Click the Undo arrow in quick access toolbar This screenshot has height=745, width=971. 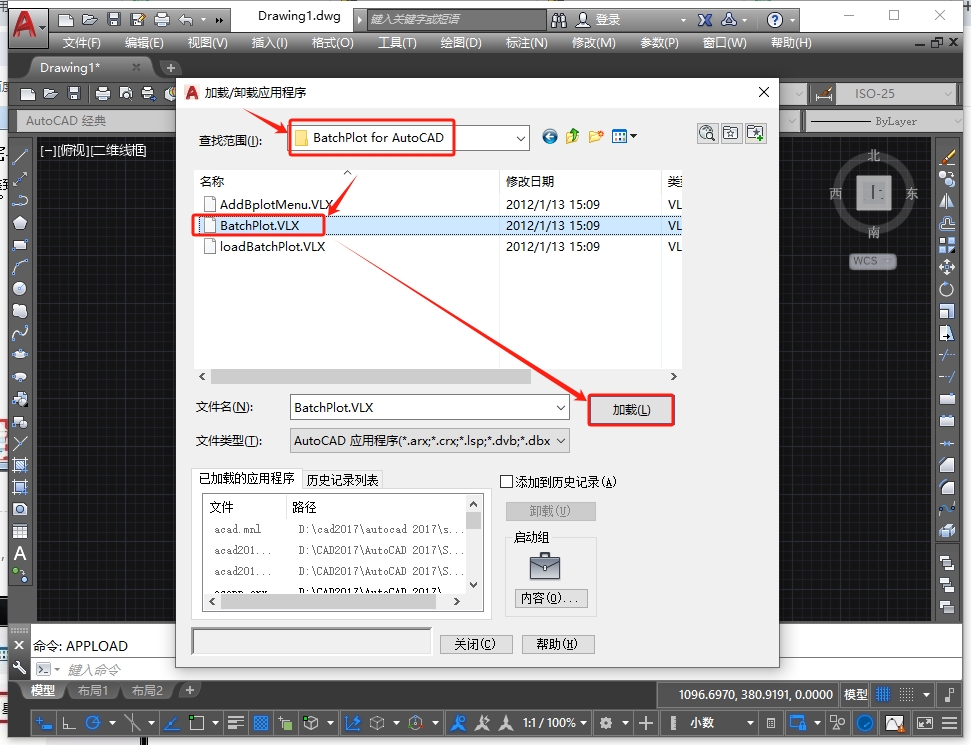click(x=186, y=20)
